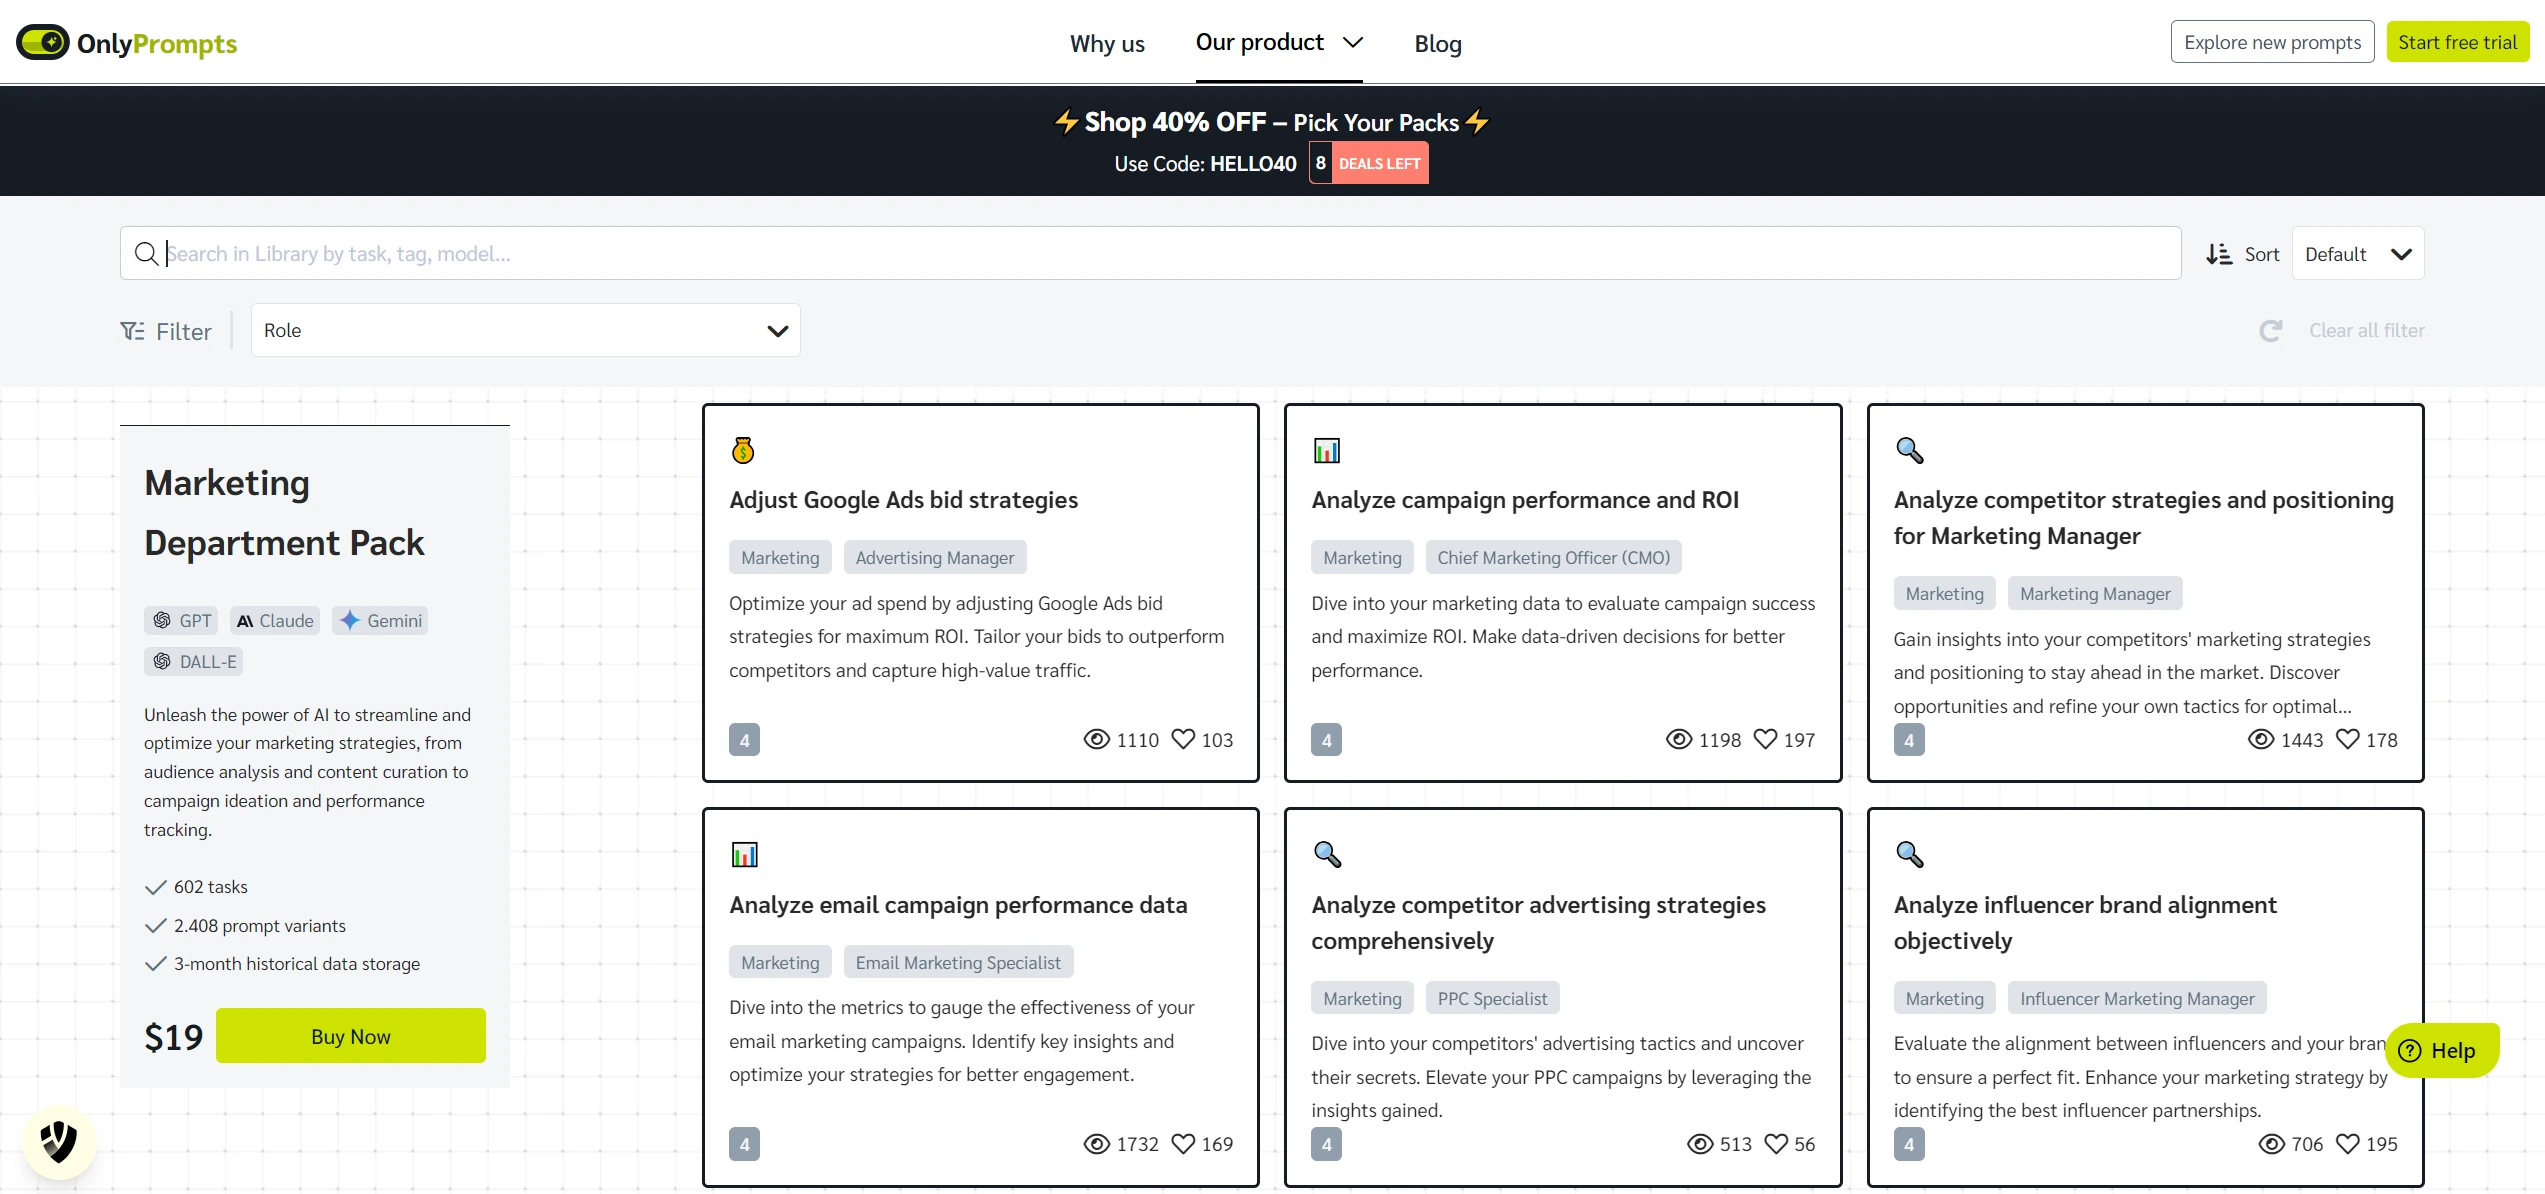Click the Explore new prompts link button

click(x=2264, y=41)
